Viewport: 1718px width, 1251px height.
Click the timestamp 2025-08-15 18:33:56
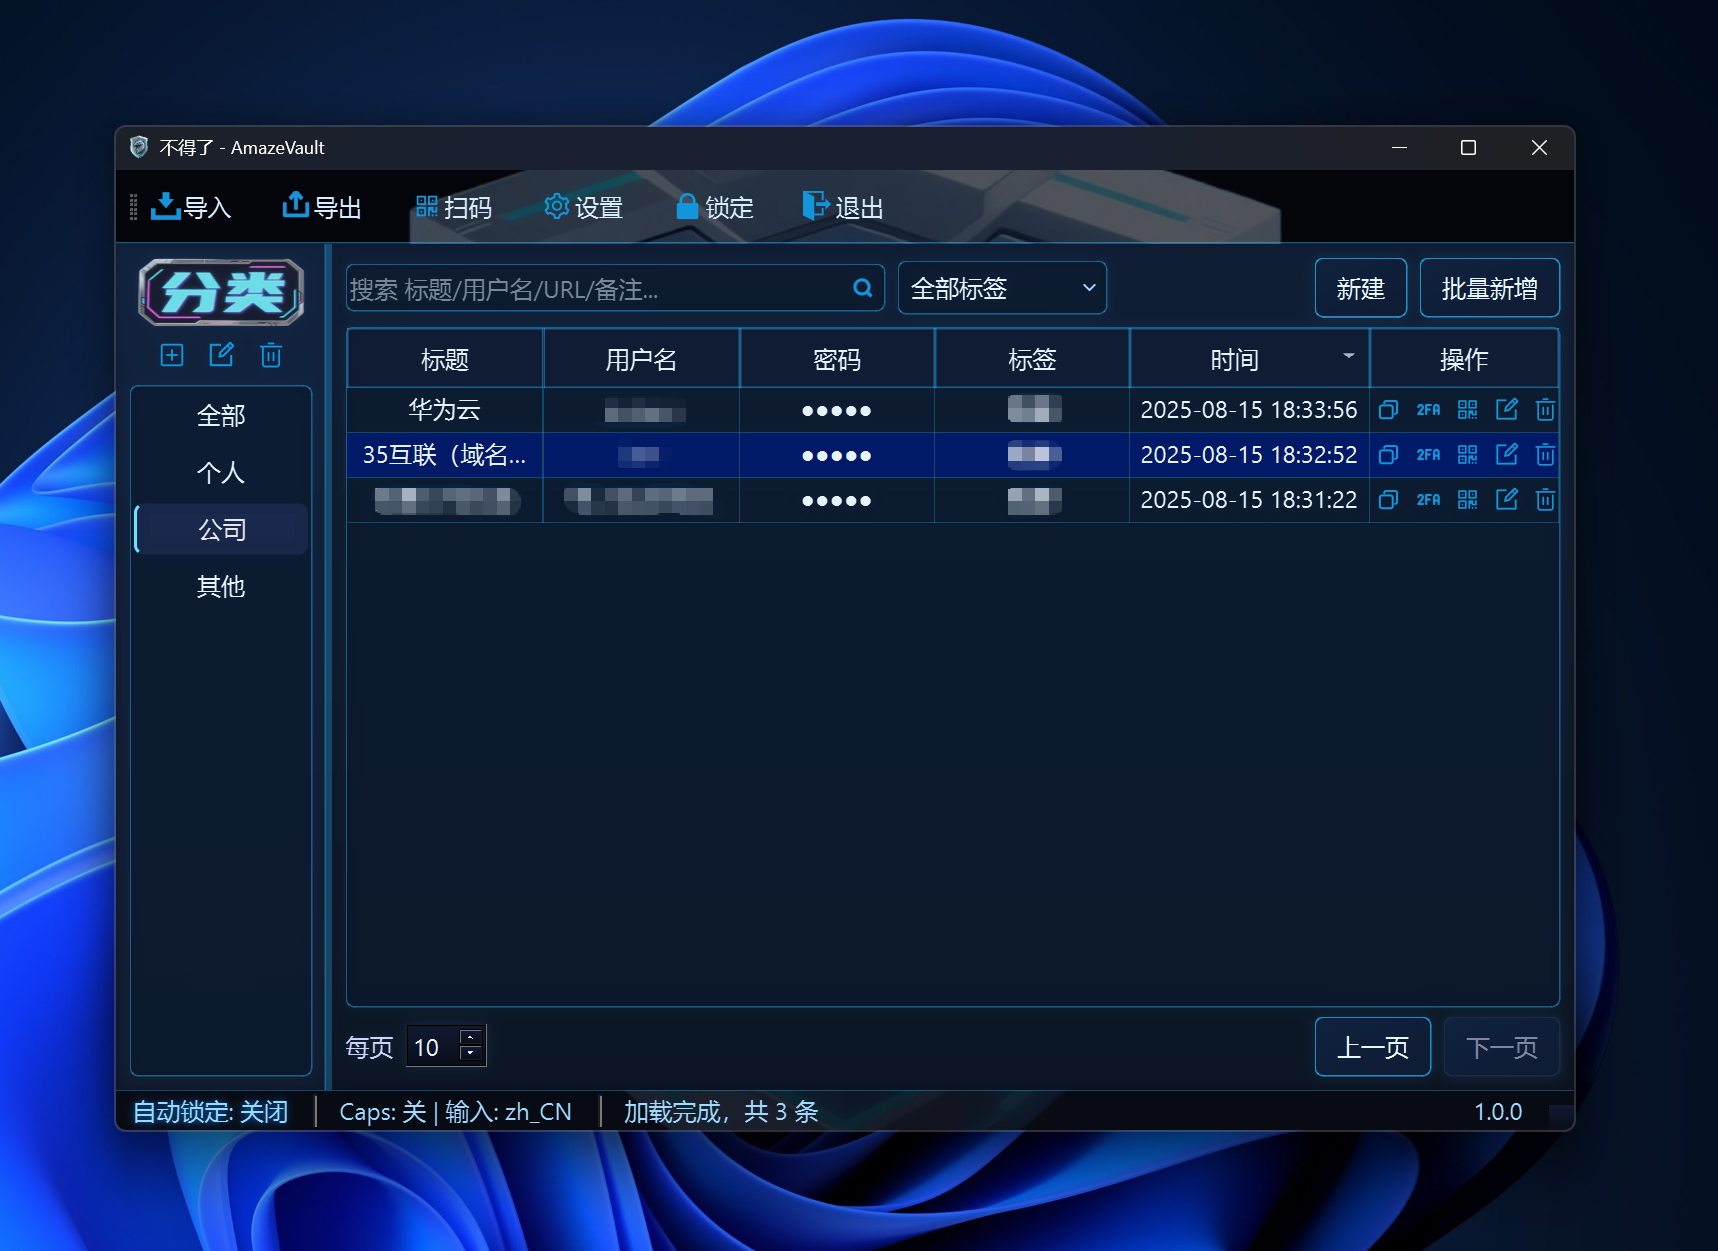pyautogui.click(x=1249, y=410)
